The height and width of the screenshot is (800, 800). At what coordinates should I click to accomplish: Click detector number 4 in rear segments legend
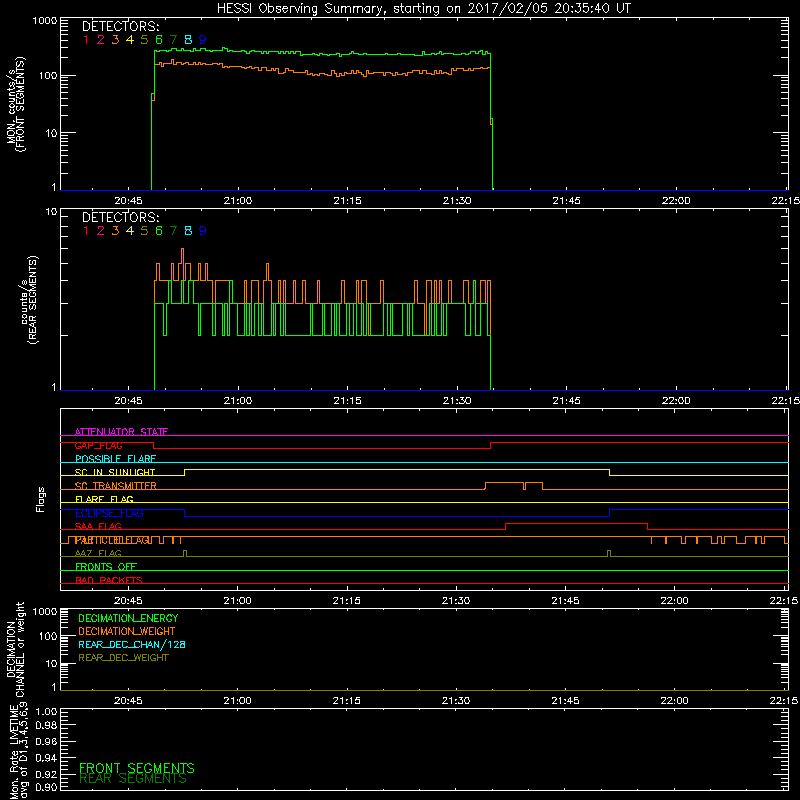pos(130,231)
